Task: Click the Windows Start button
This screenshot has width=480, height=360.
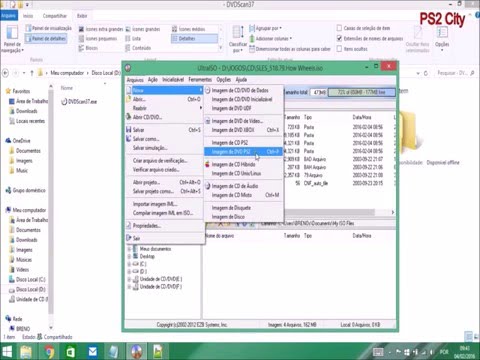Action: coord(7,352)
